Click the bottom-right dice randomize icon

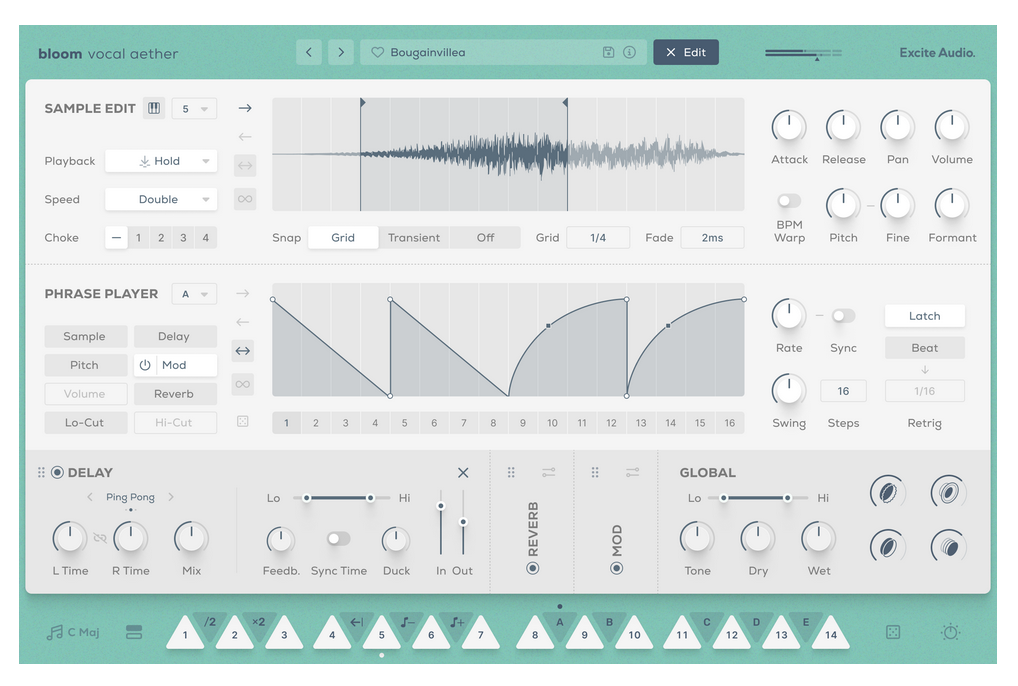click(x=893, y=632)
